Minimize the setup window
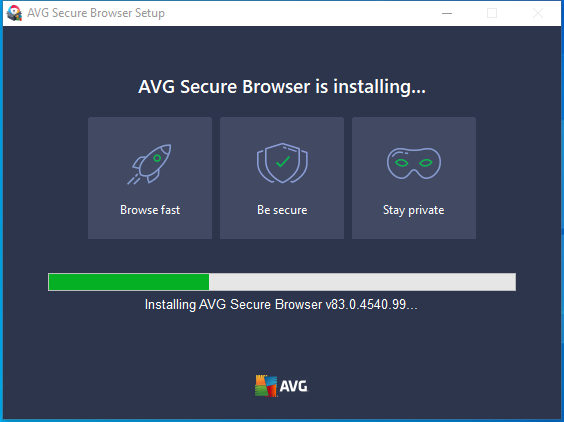The image size is (564, 422). coord(447,13)
